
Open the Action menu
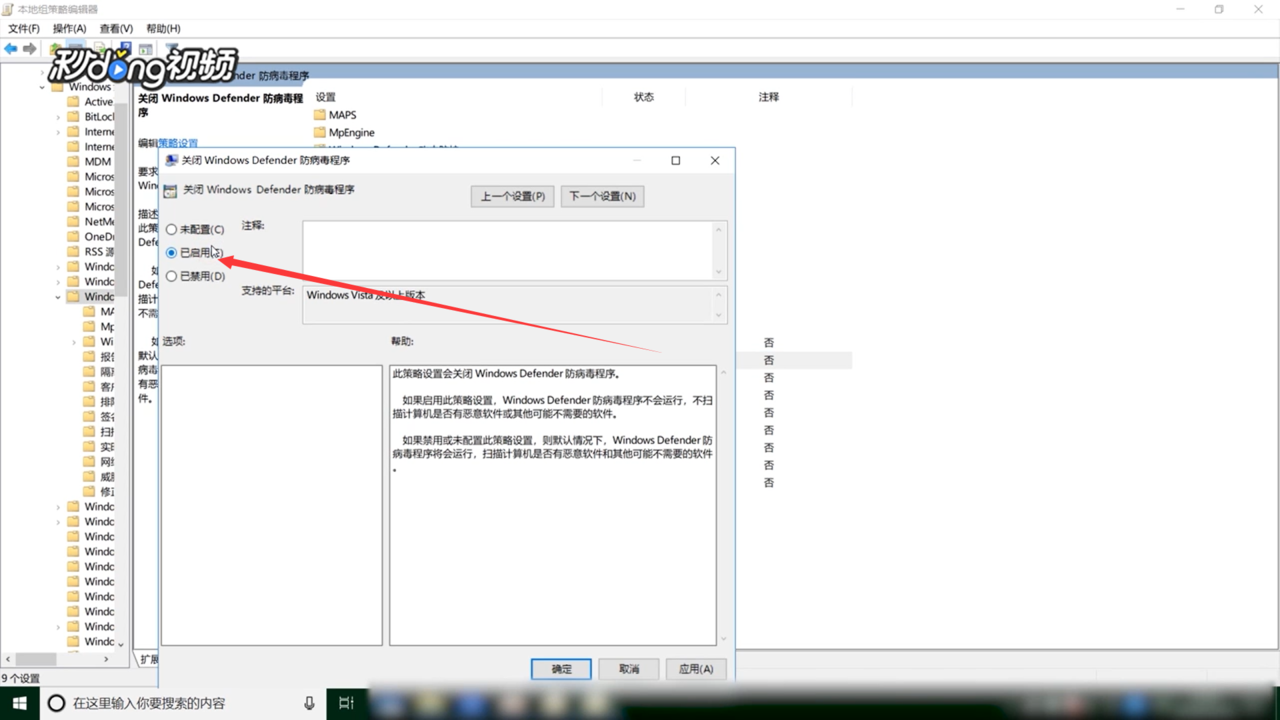(x=69, y=29)
